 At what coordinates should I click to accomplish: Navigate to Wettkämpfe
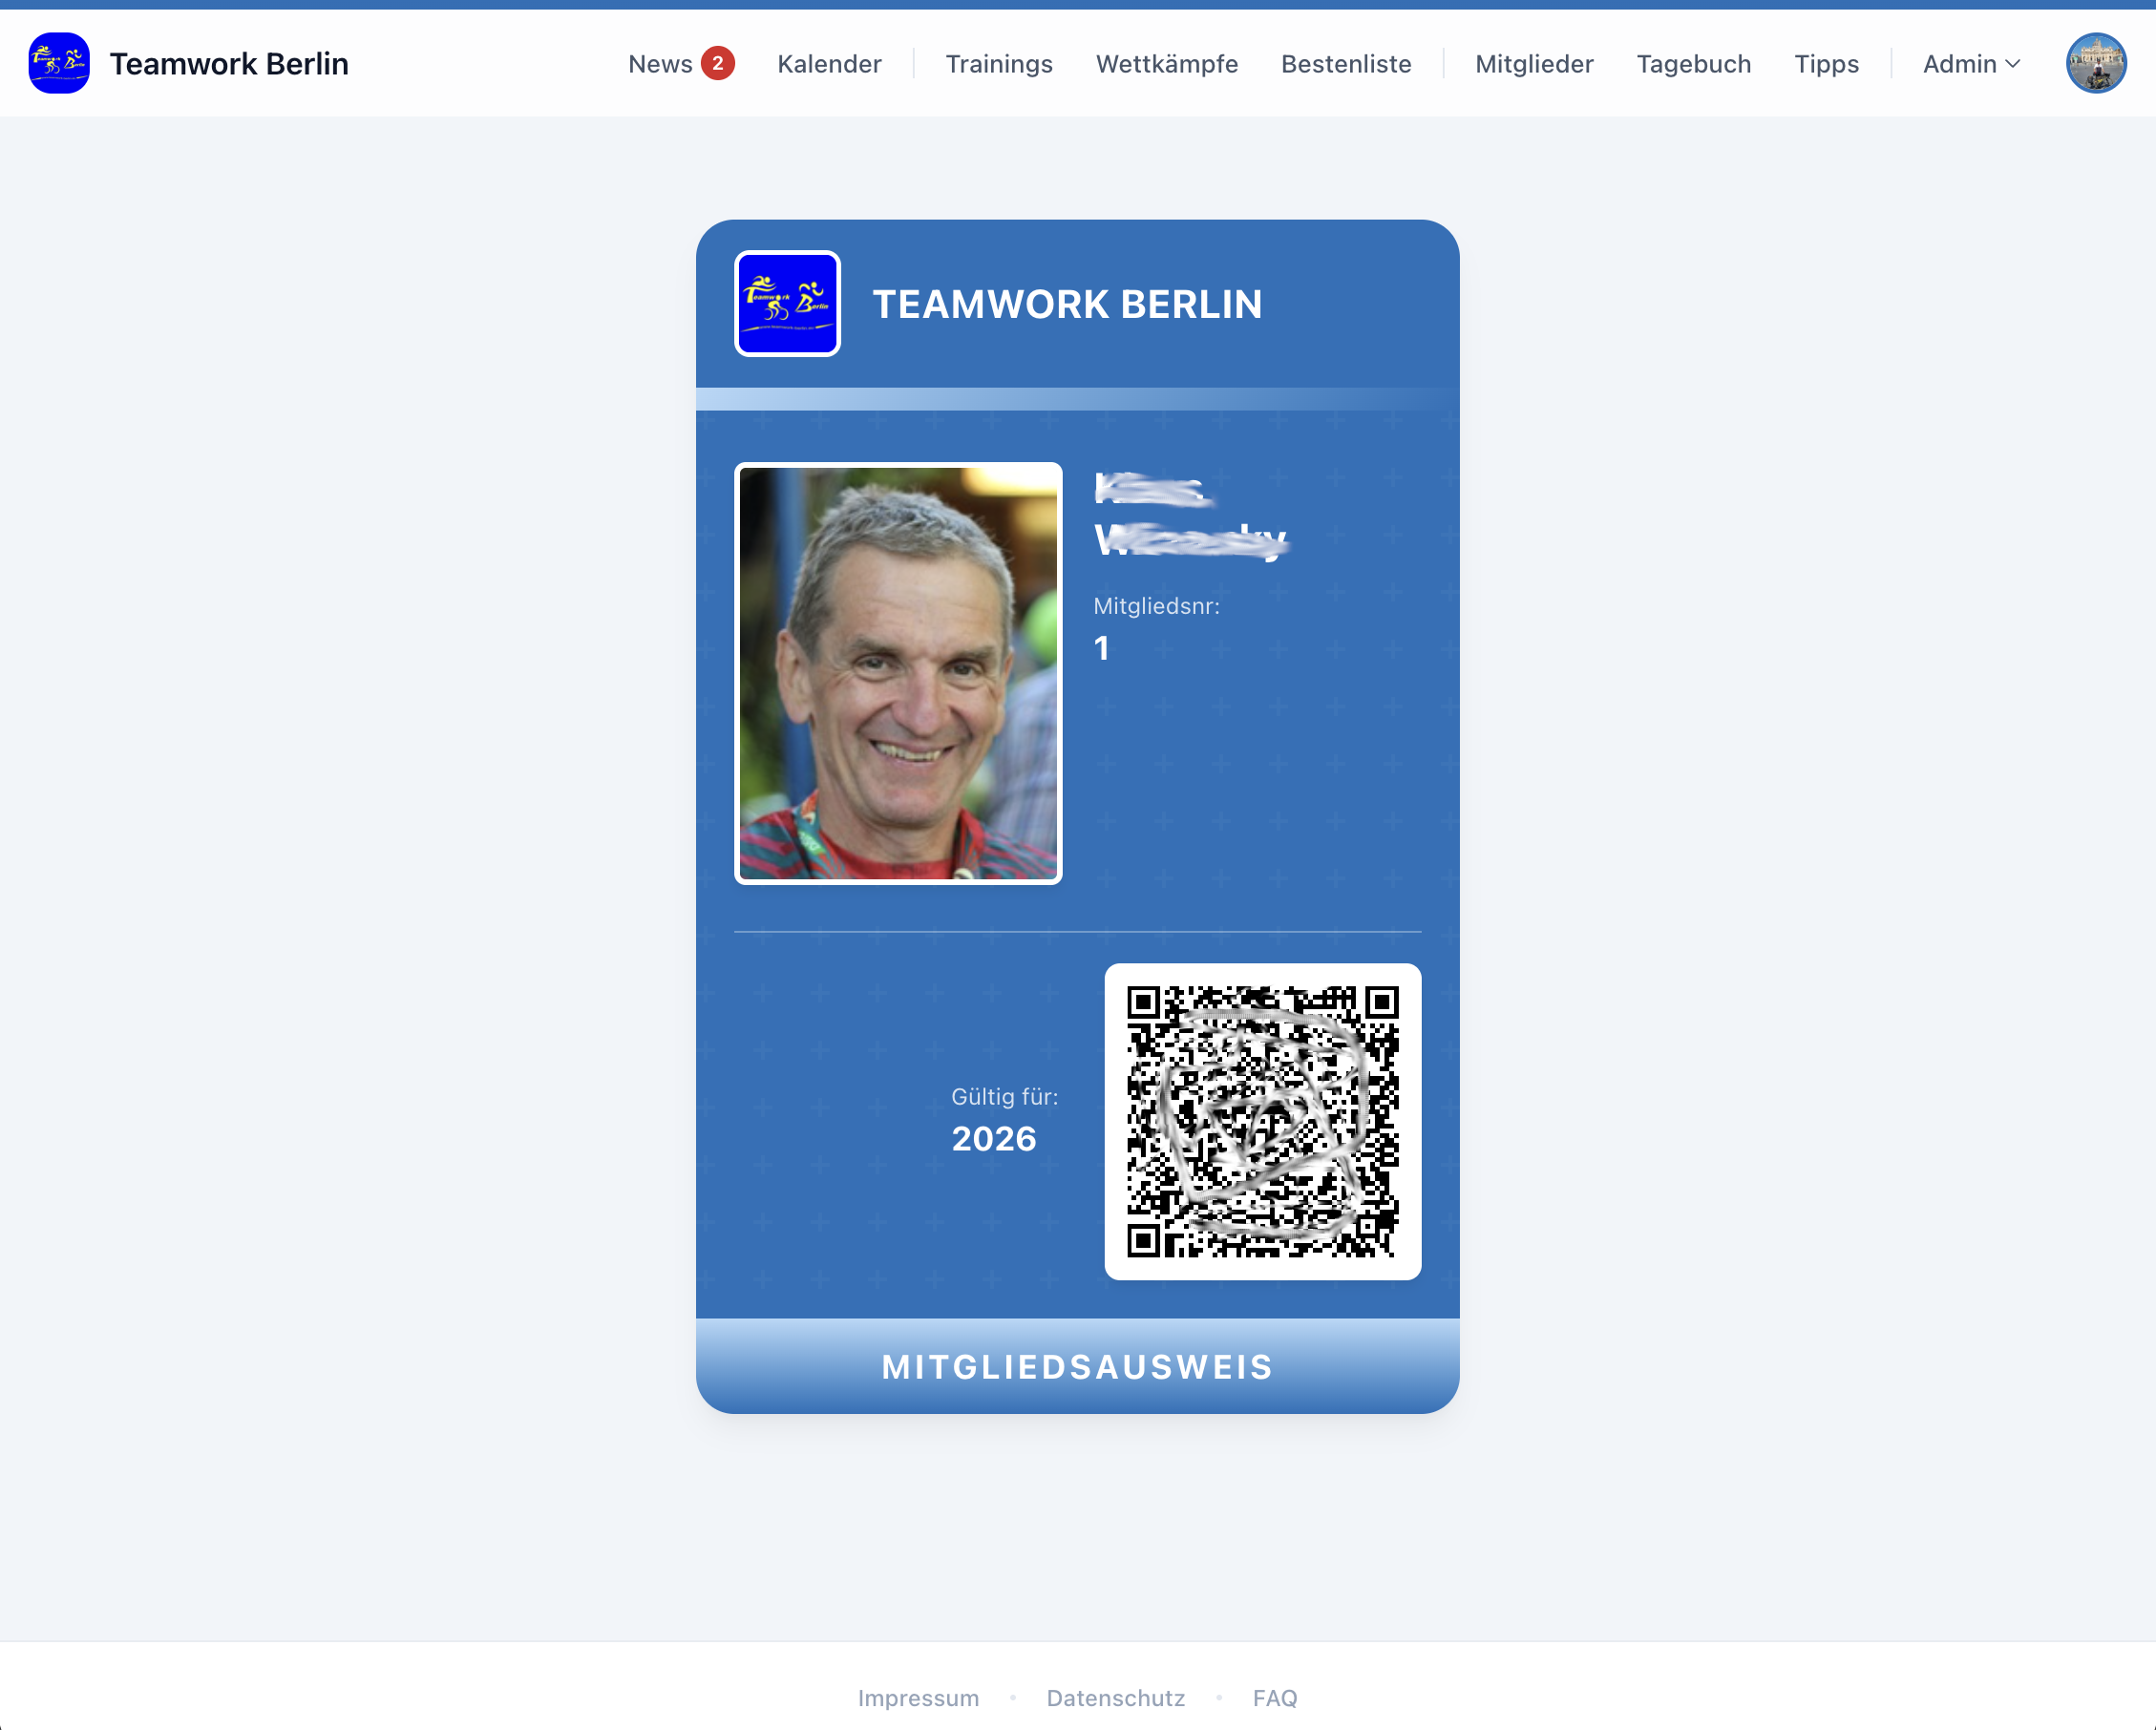[x=1166, y=64]
